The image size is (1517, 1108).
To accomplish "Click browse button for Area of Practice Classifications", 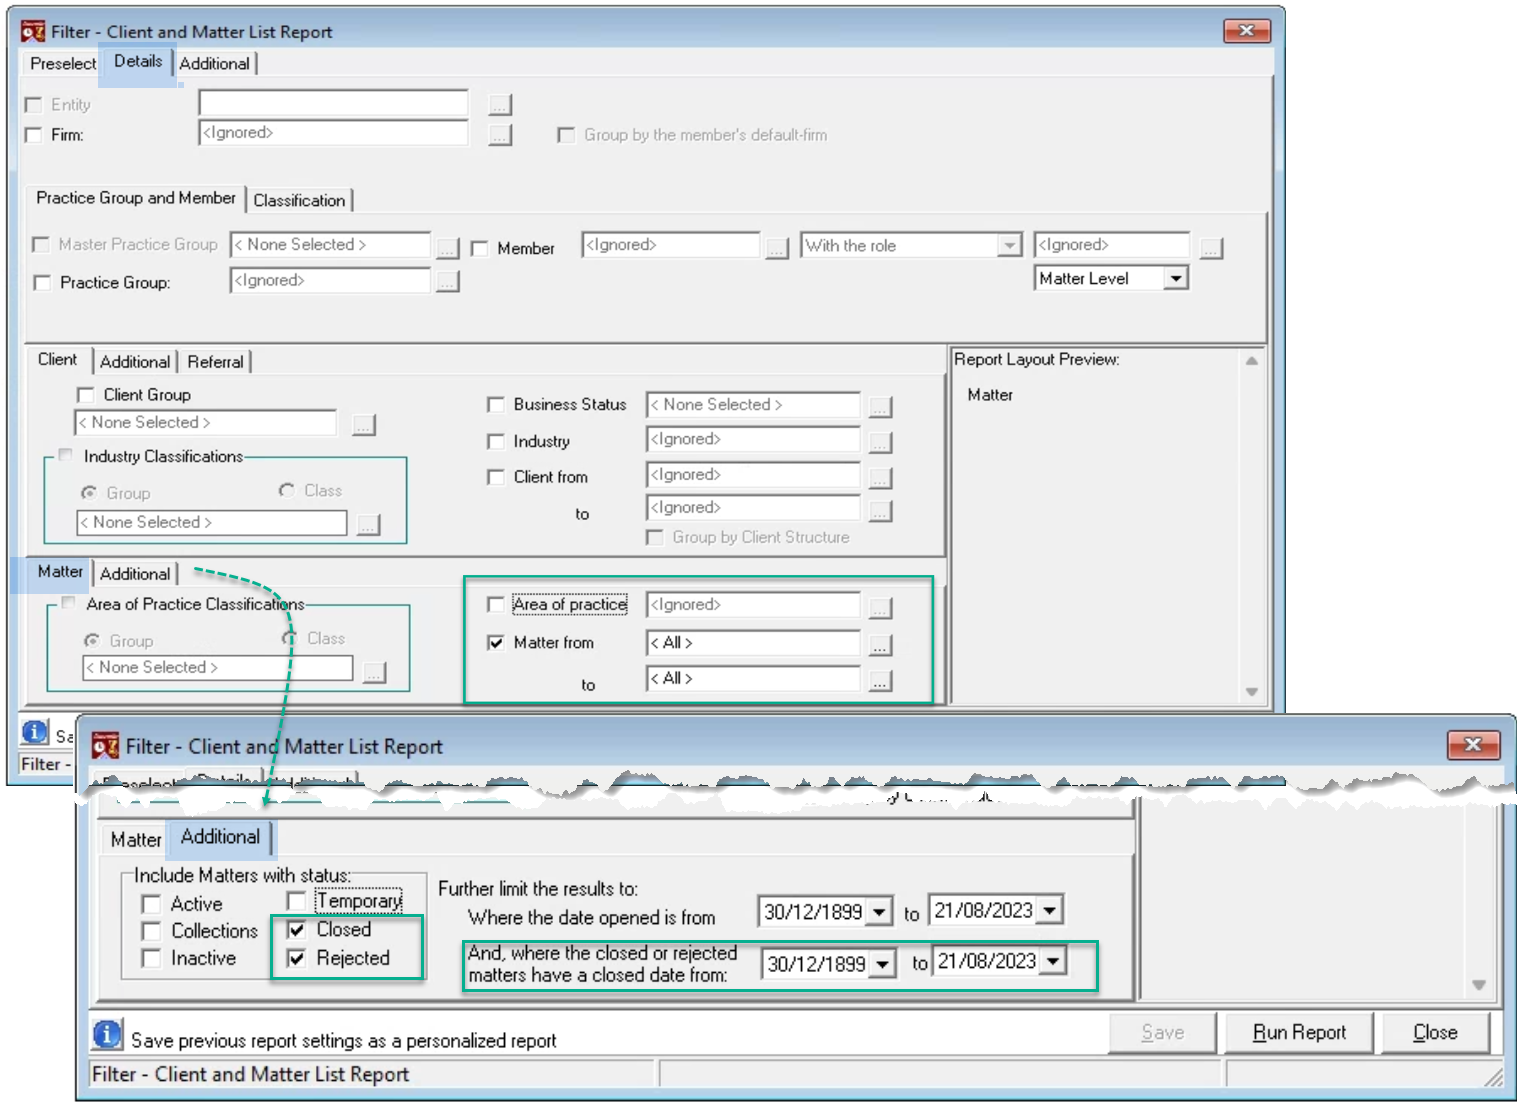I will point(374,672).
